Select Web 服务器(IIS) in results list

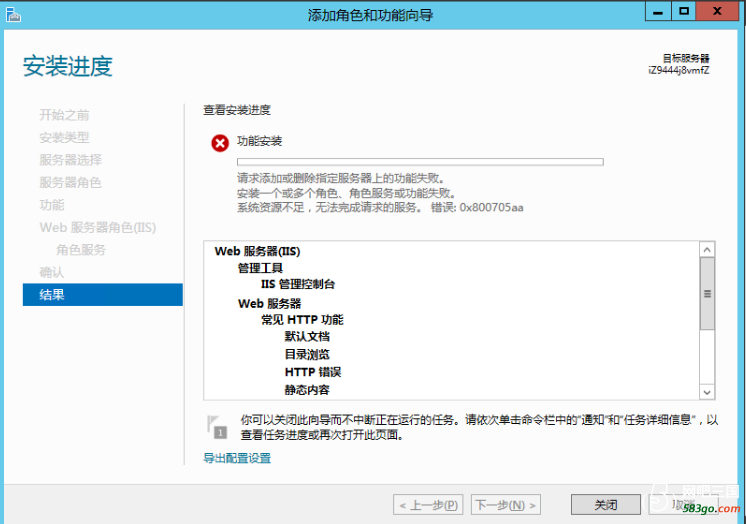click(x=257, y=251)
